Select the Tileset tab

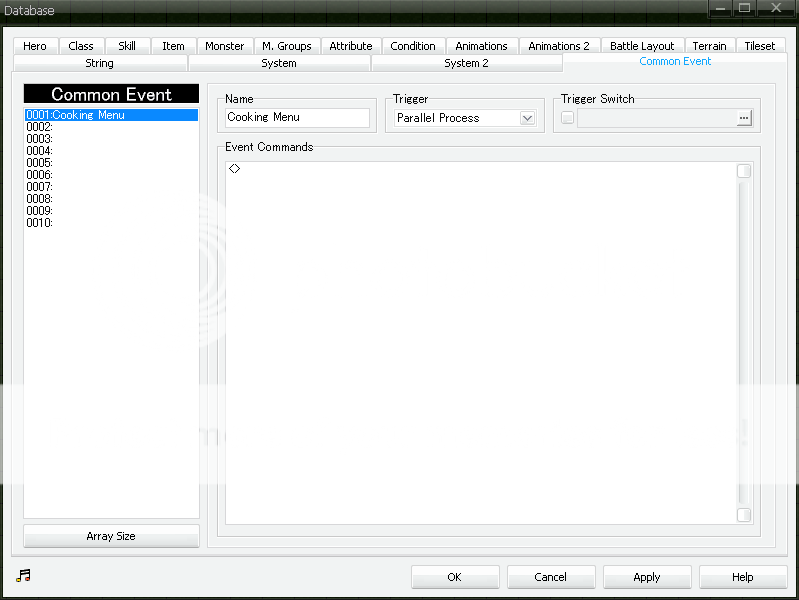[760, 46]
